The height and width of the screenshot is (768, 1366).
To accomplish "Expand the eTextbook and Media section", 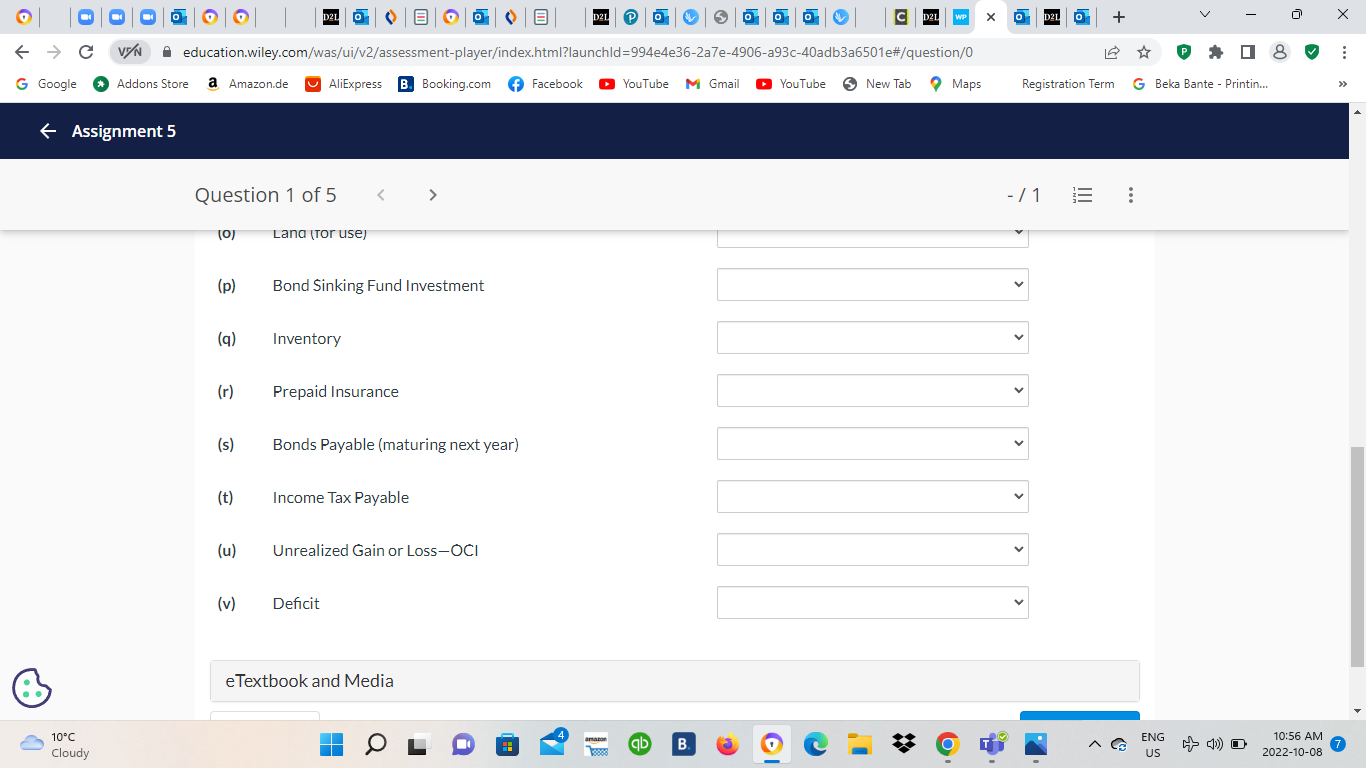I will tap(675, 681).
